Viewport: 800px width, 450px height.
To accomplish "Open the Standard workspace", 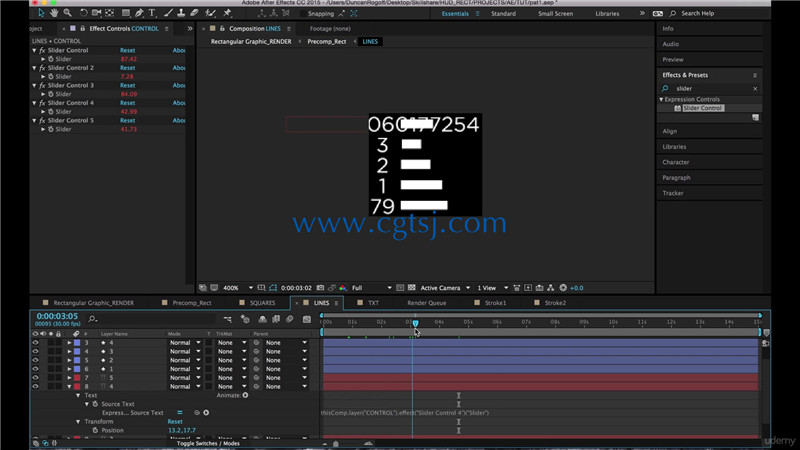I will pos(503,14).
